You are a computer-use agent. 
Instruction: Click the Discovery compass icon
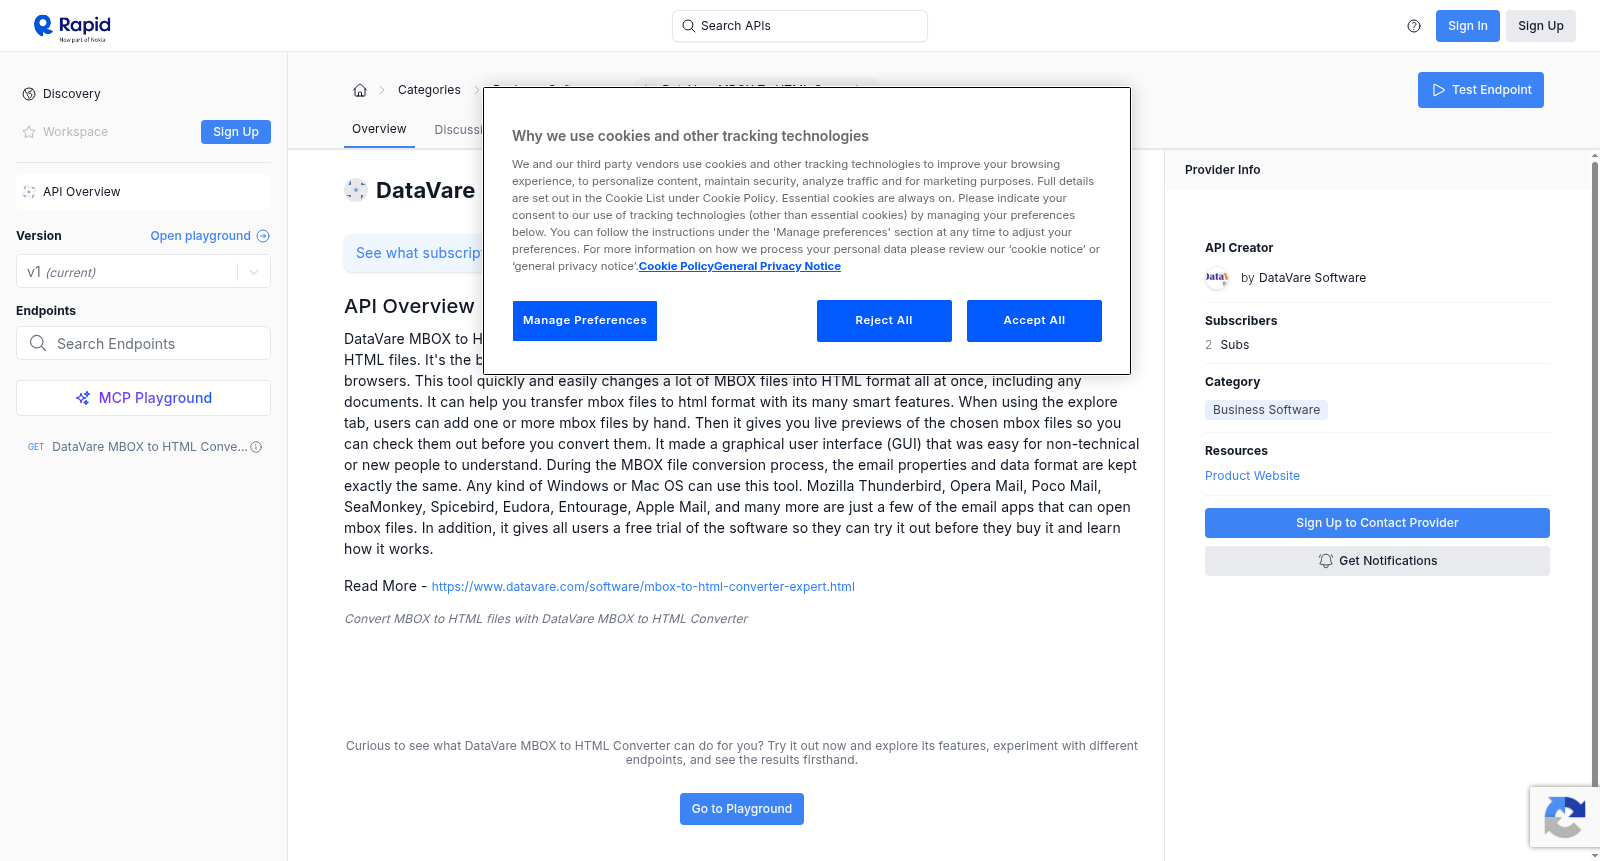(29, 94)
